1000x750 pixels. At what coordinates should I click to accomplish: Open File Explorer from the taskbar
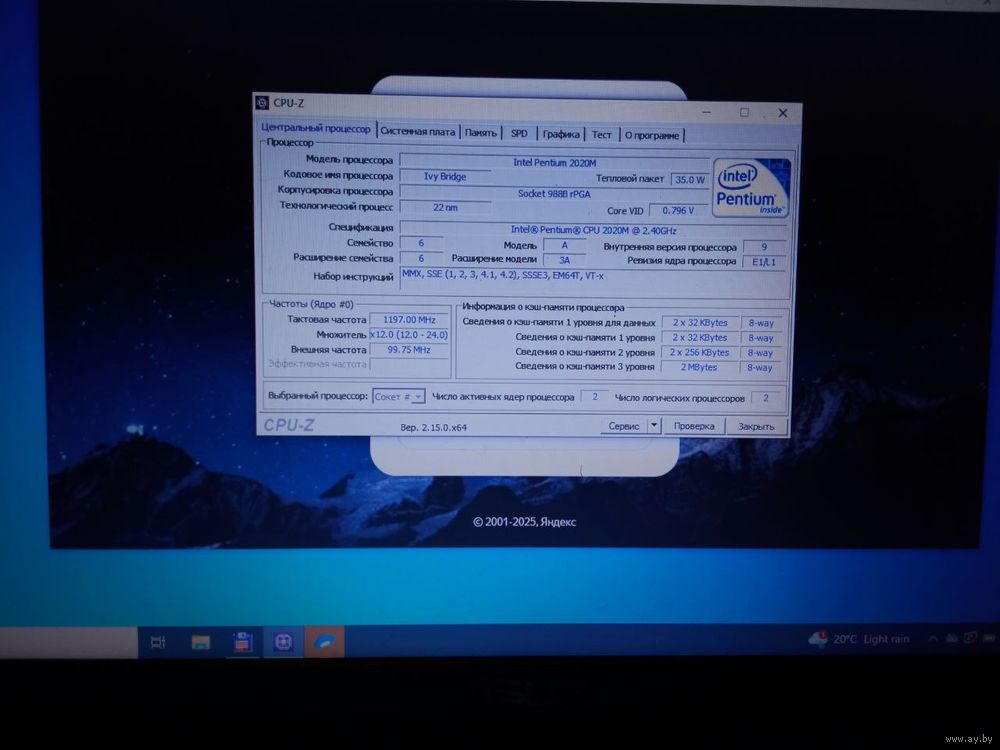pos(200,642)
